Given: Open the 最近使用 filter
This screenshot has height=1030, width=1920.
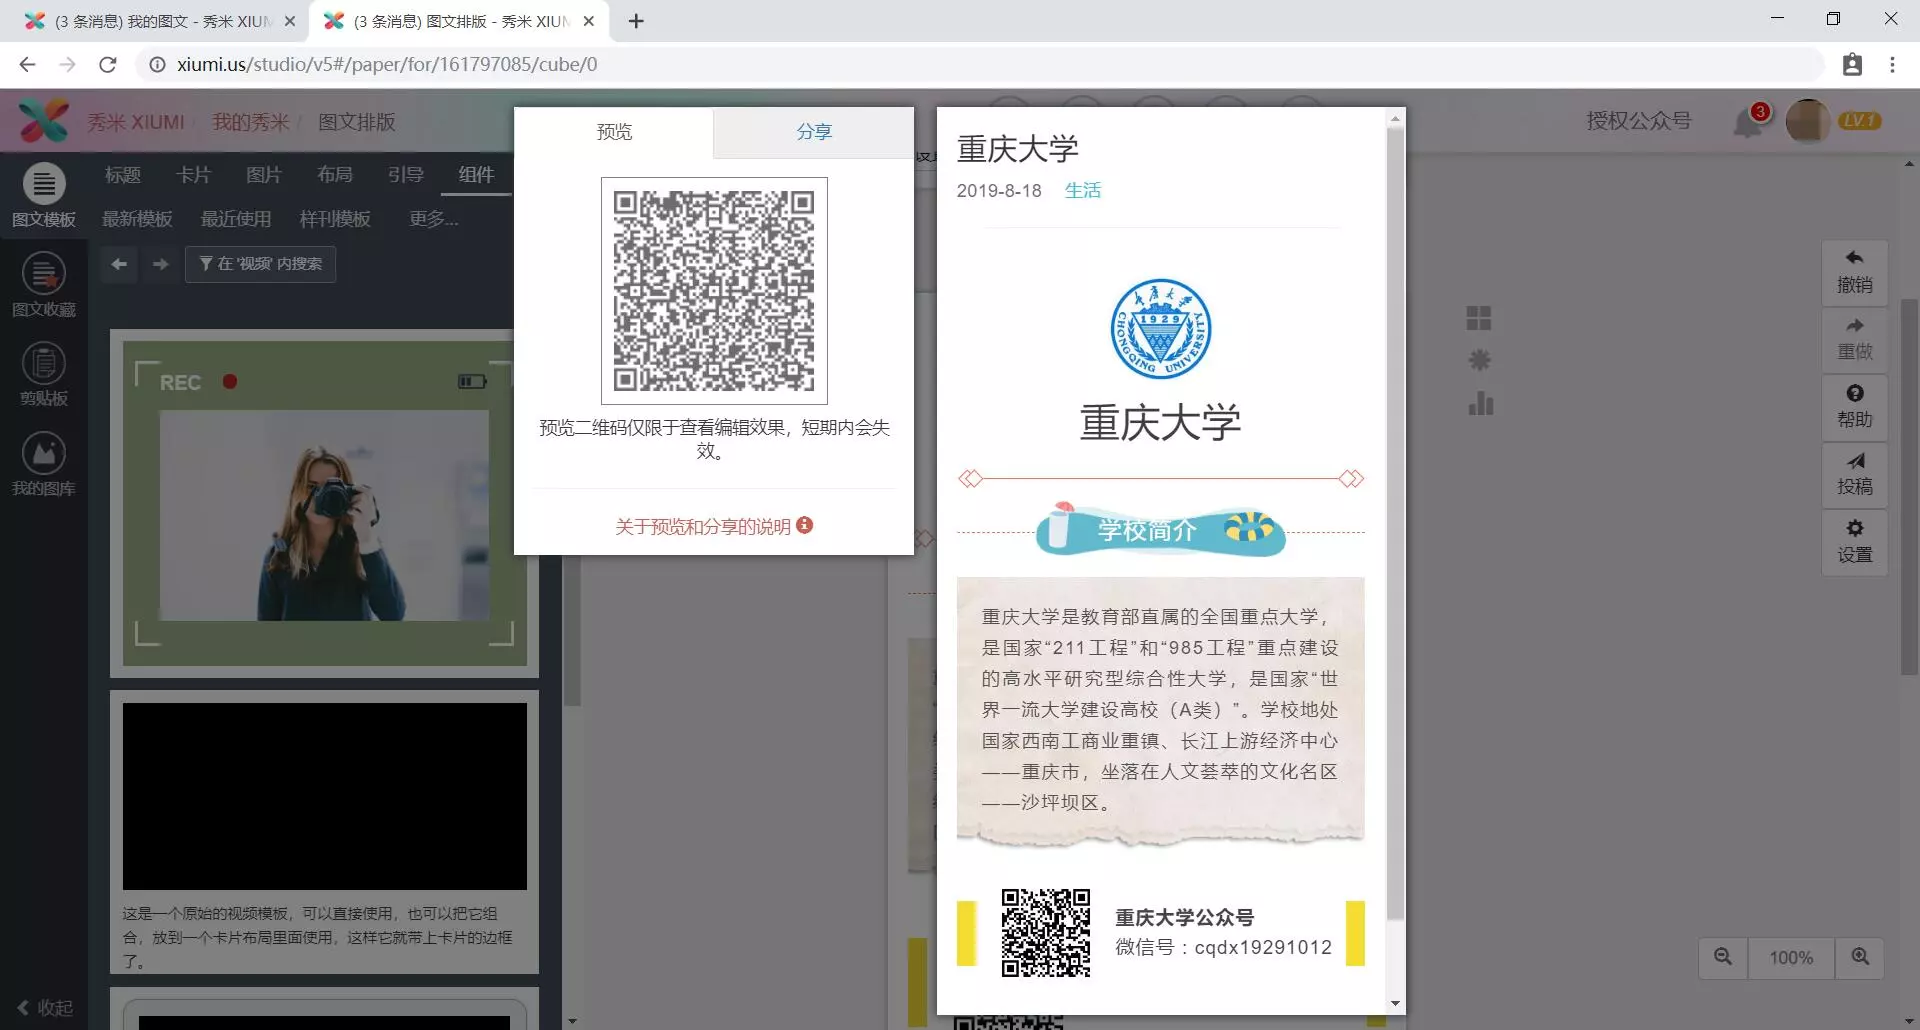Looking at the screenshot, I should coord(236,219).
